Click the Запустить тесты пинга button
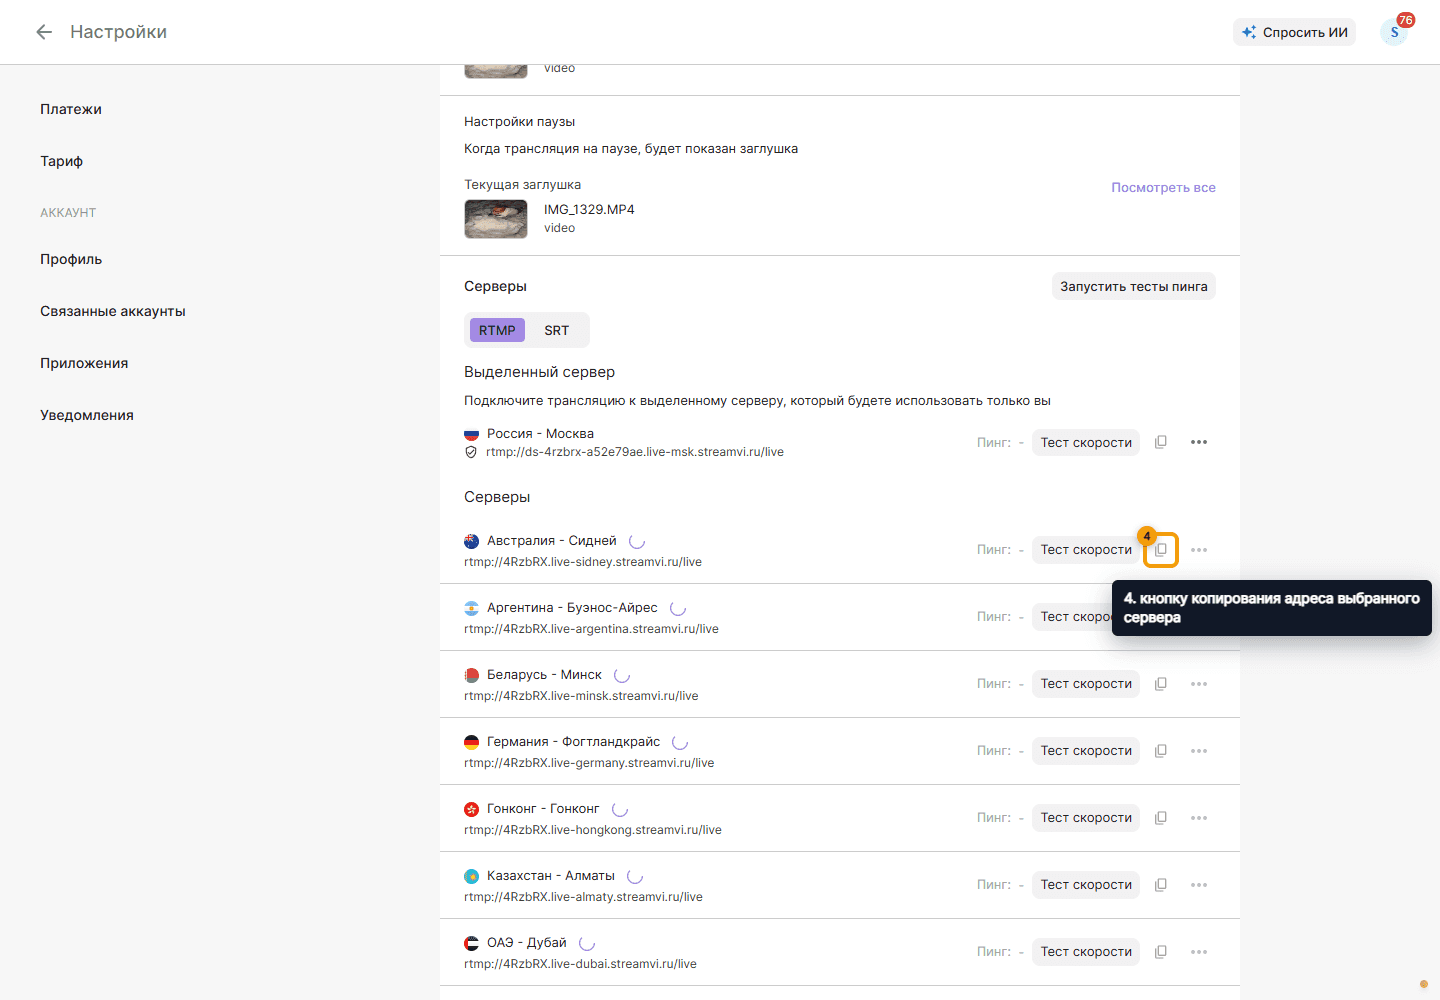1440x1000 pixels. [1134, 286]
